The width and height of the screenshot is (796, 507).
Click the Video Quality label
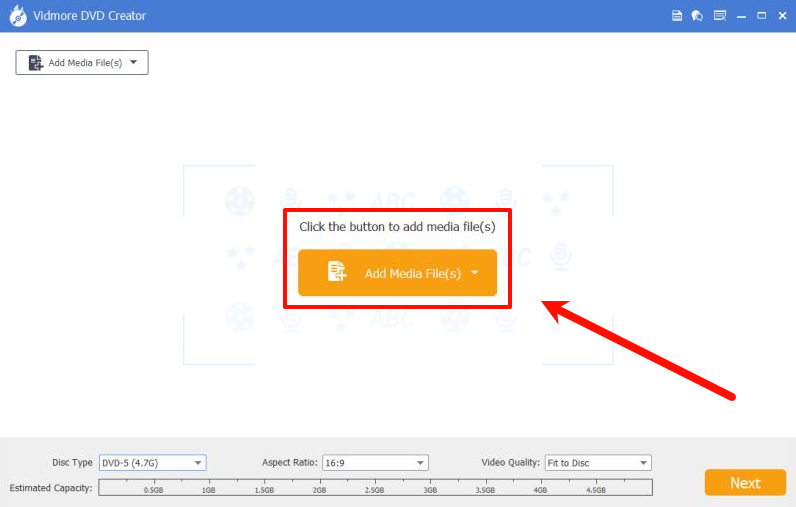(510, 462)
